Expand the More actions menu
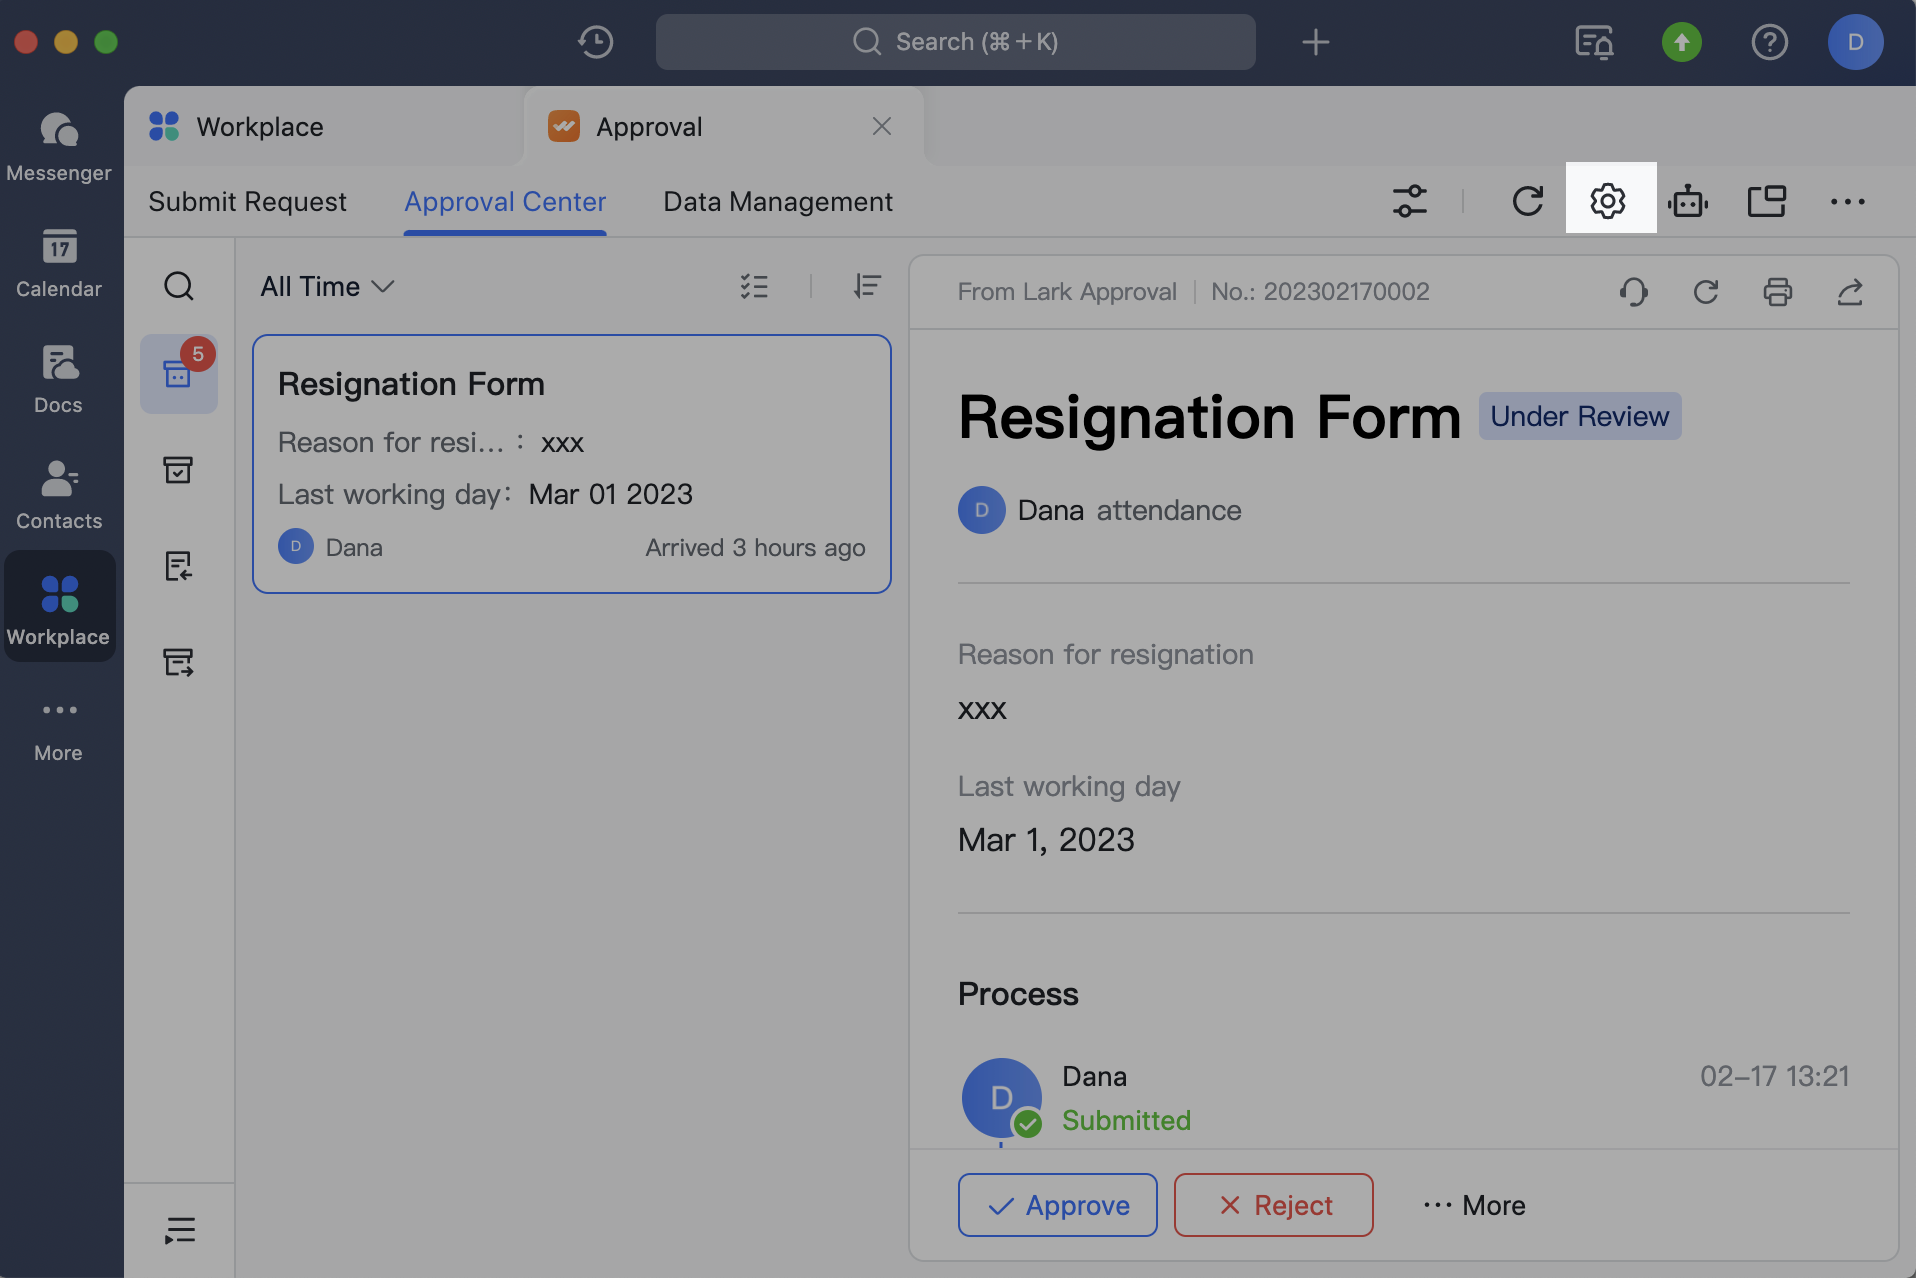The image size is (1916, 1278). pyautogui.click(x=1474, y=1205)
